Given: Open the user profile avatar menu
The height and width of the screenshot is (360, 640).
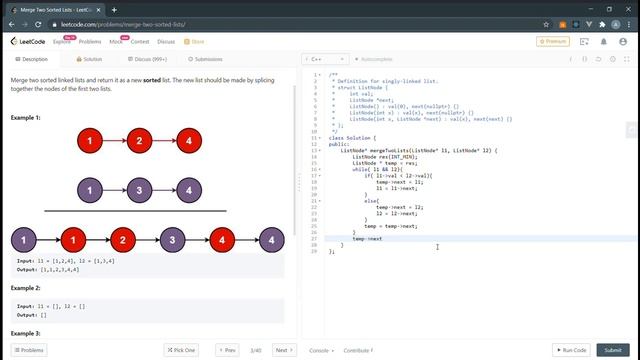Looking at the screenshot, I should click(623, 42).
